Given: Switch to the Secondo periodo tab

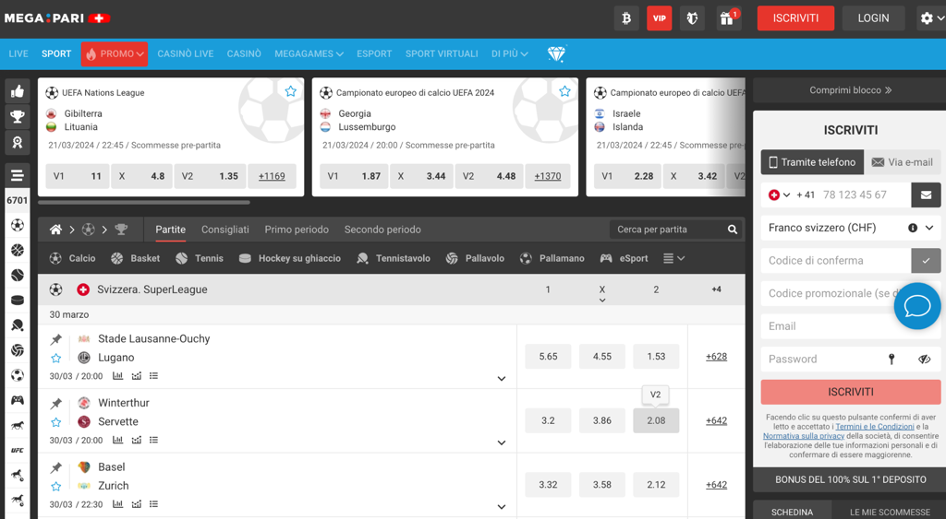Looking at the screenshot, I should click(382, 230).
